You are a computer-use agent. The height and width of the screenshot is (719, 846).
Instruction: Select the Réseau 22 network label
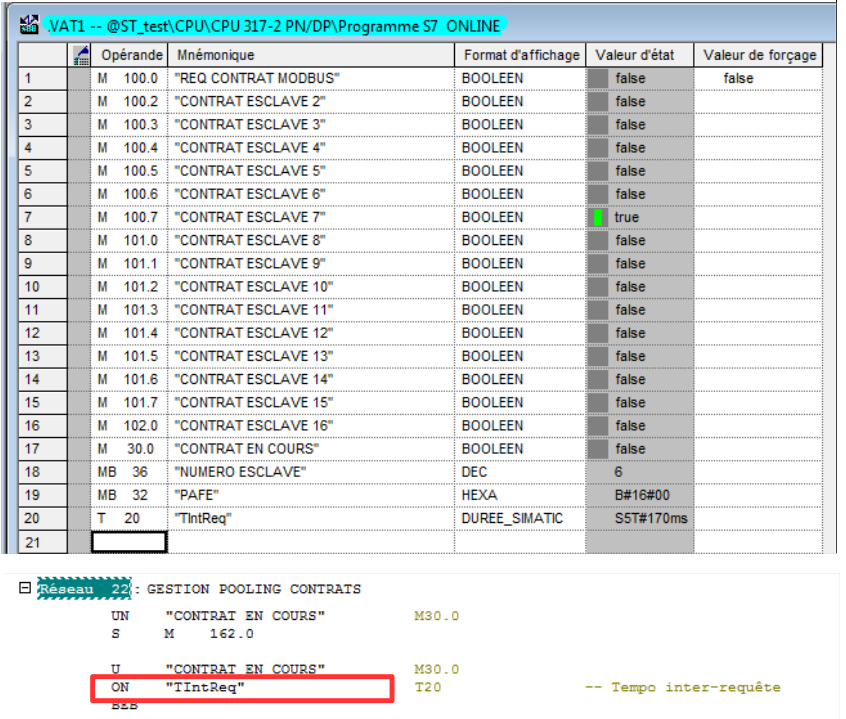click(84, 588)
